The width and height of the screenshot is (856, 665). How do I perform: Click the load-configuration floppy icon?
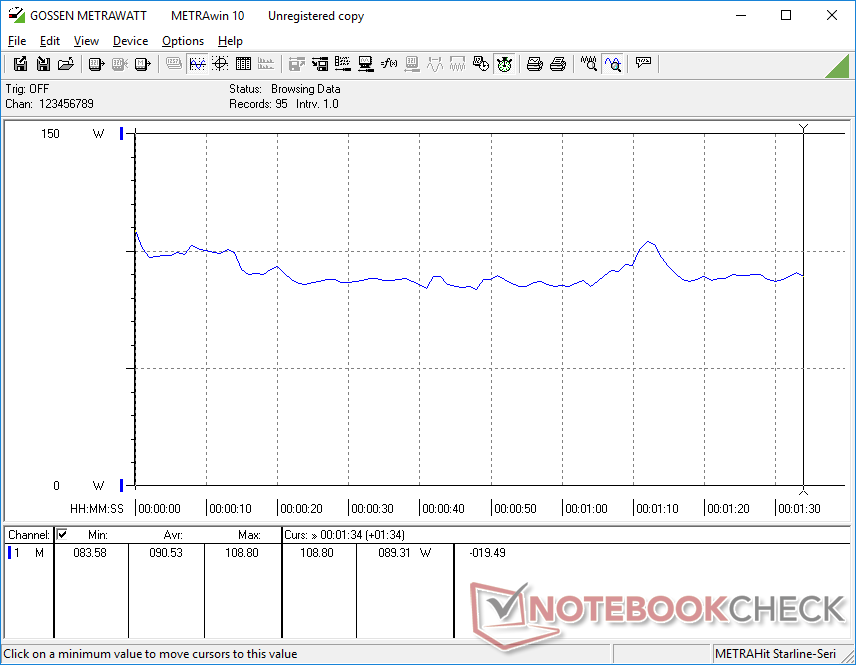pyautogui.click(x=320, y=64)
